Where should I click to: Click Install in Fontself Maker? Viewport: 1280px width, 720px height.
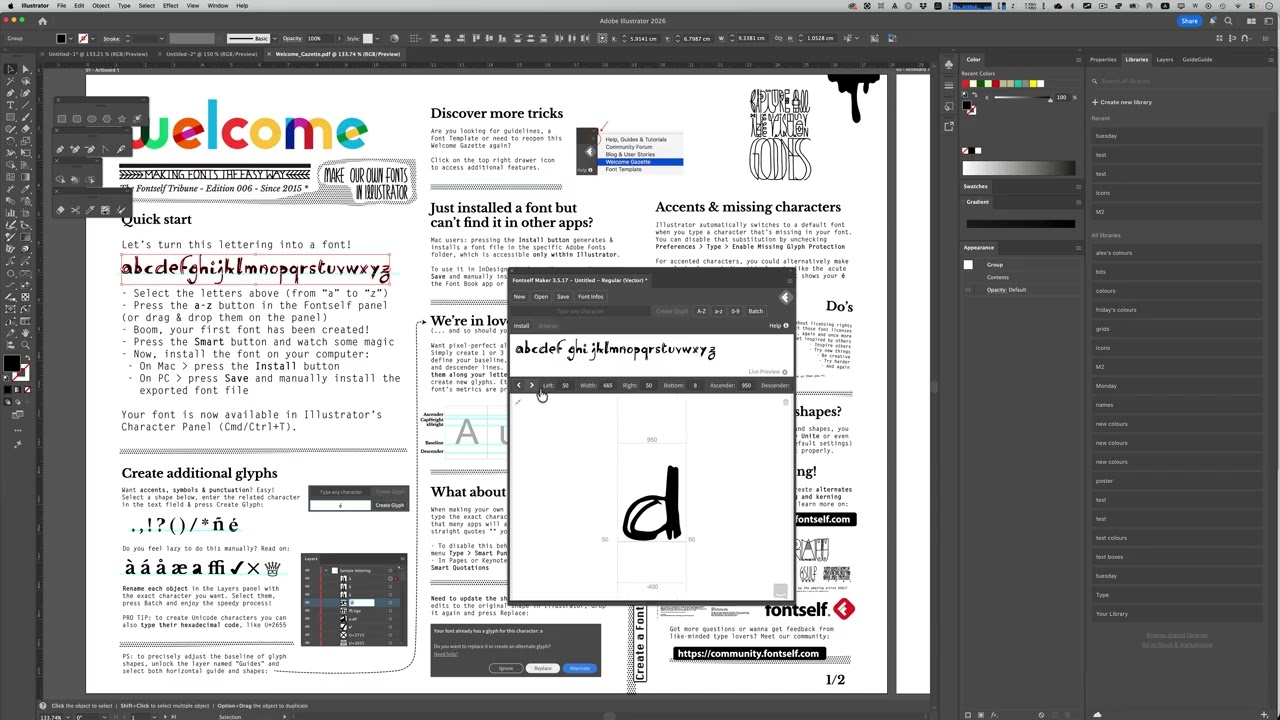click(x=521, y=326)
